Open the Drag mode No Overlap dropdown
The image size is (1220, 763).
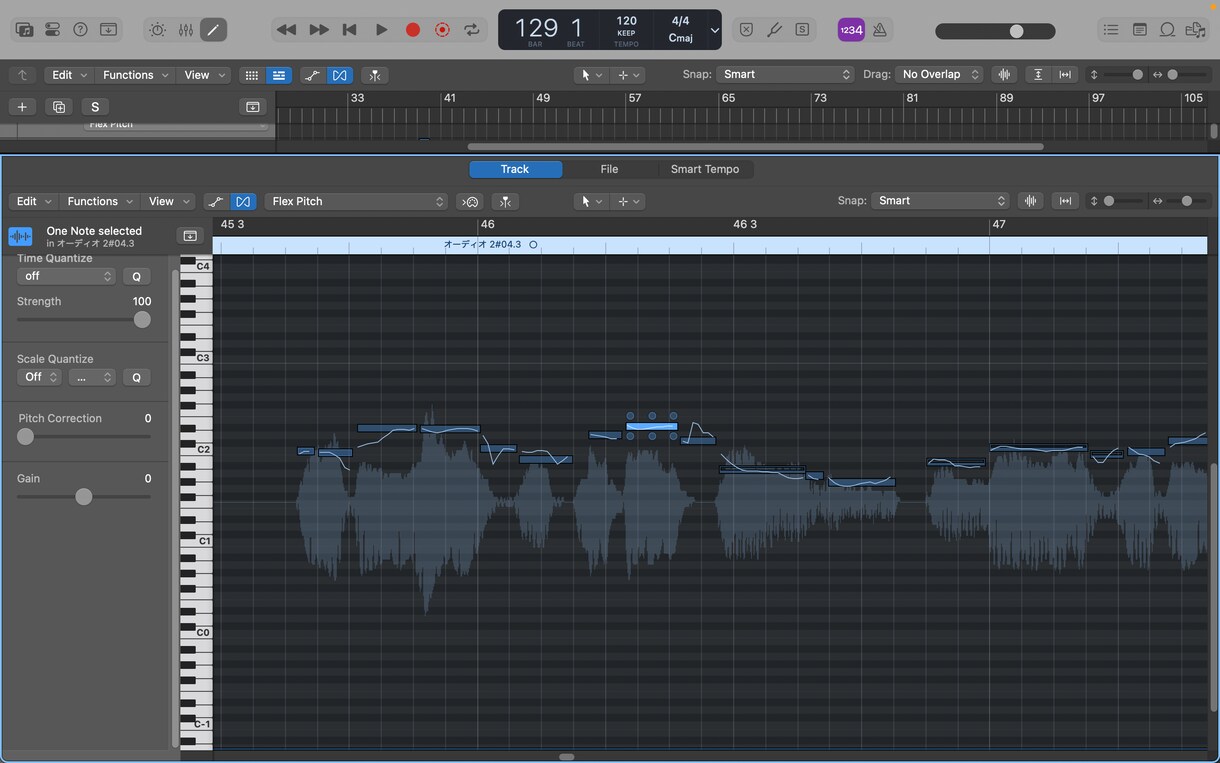[x=939, y=74]
